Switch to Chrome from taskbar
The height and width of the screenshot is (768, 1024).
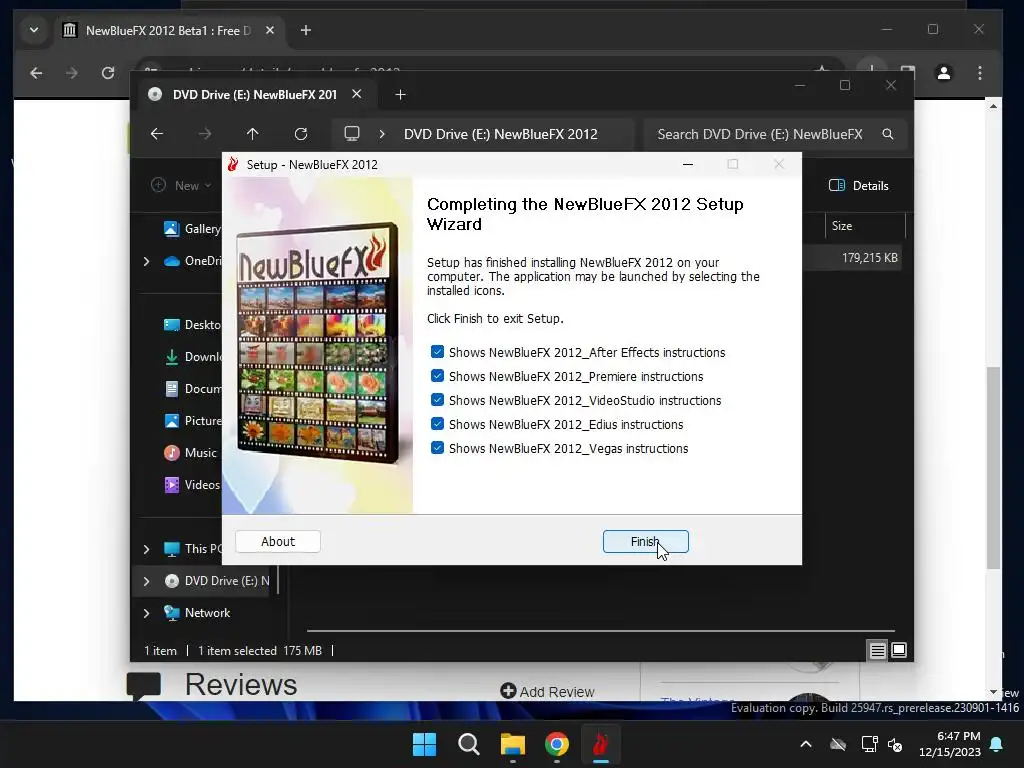(556, 744)
